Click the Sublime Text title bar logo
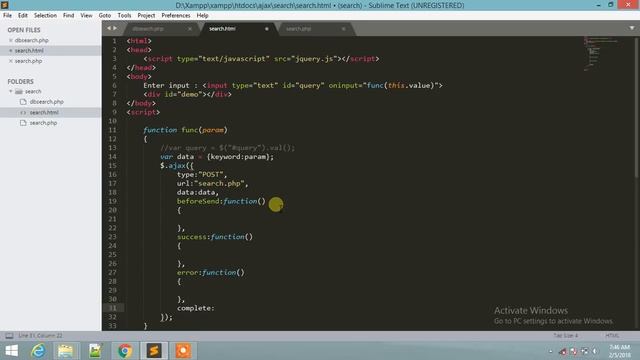This screenshot has height=360, width=640. point(4,5)
